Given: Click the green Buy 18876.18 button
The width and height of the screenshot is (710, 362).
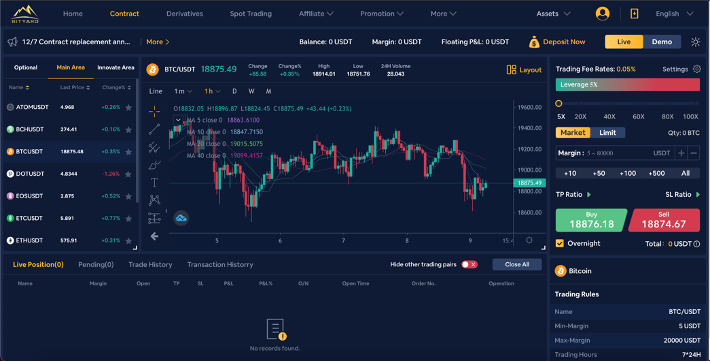Looking at the screenshot, I should click(591, 220).
